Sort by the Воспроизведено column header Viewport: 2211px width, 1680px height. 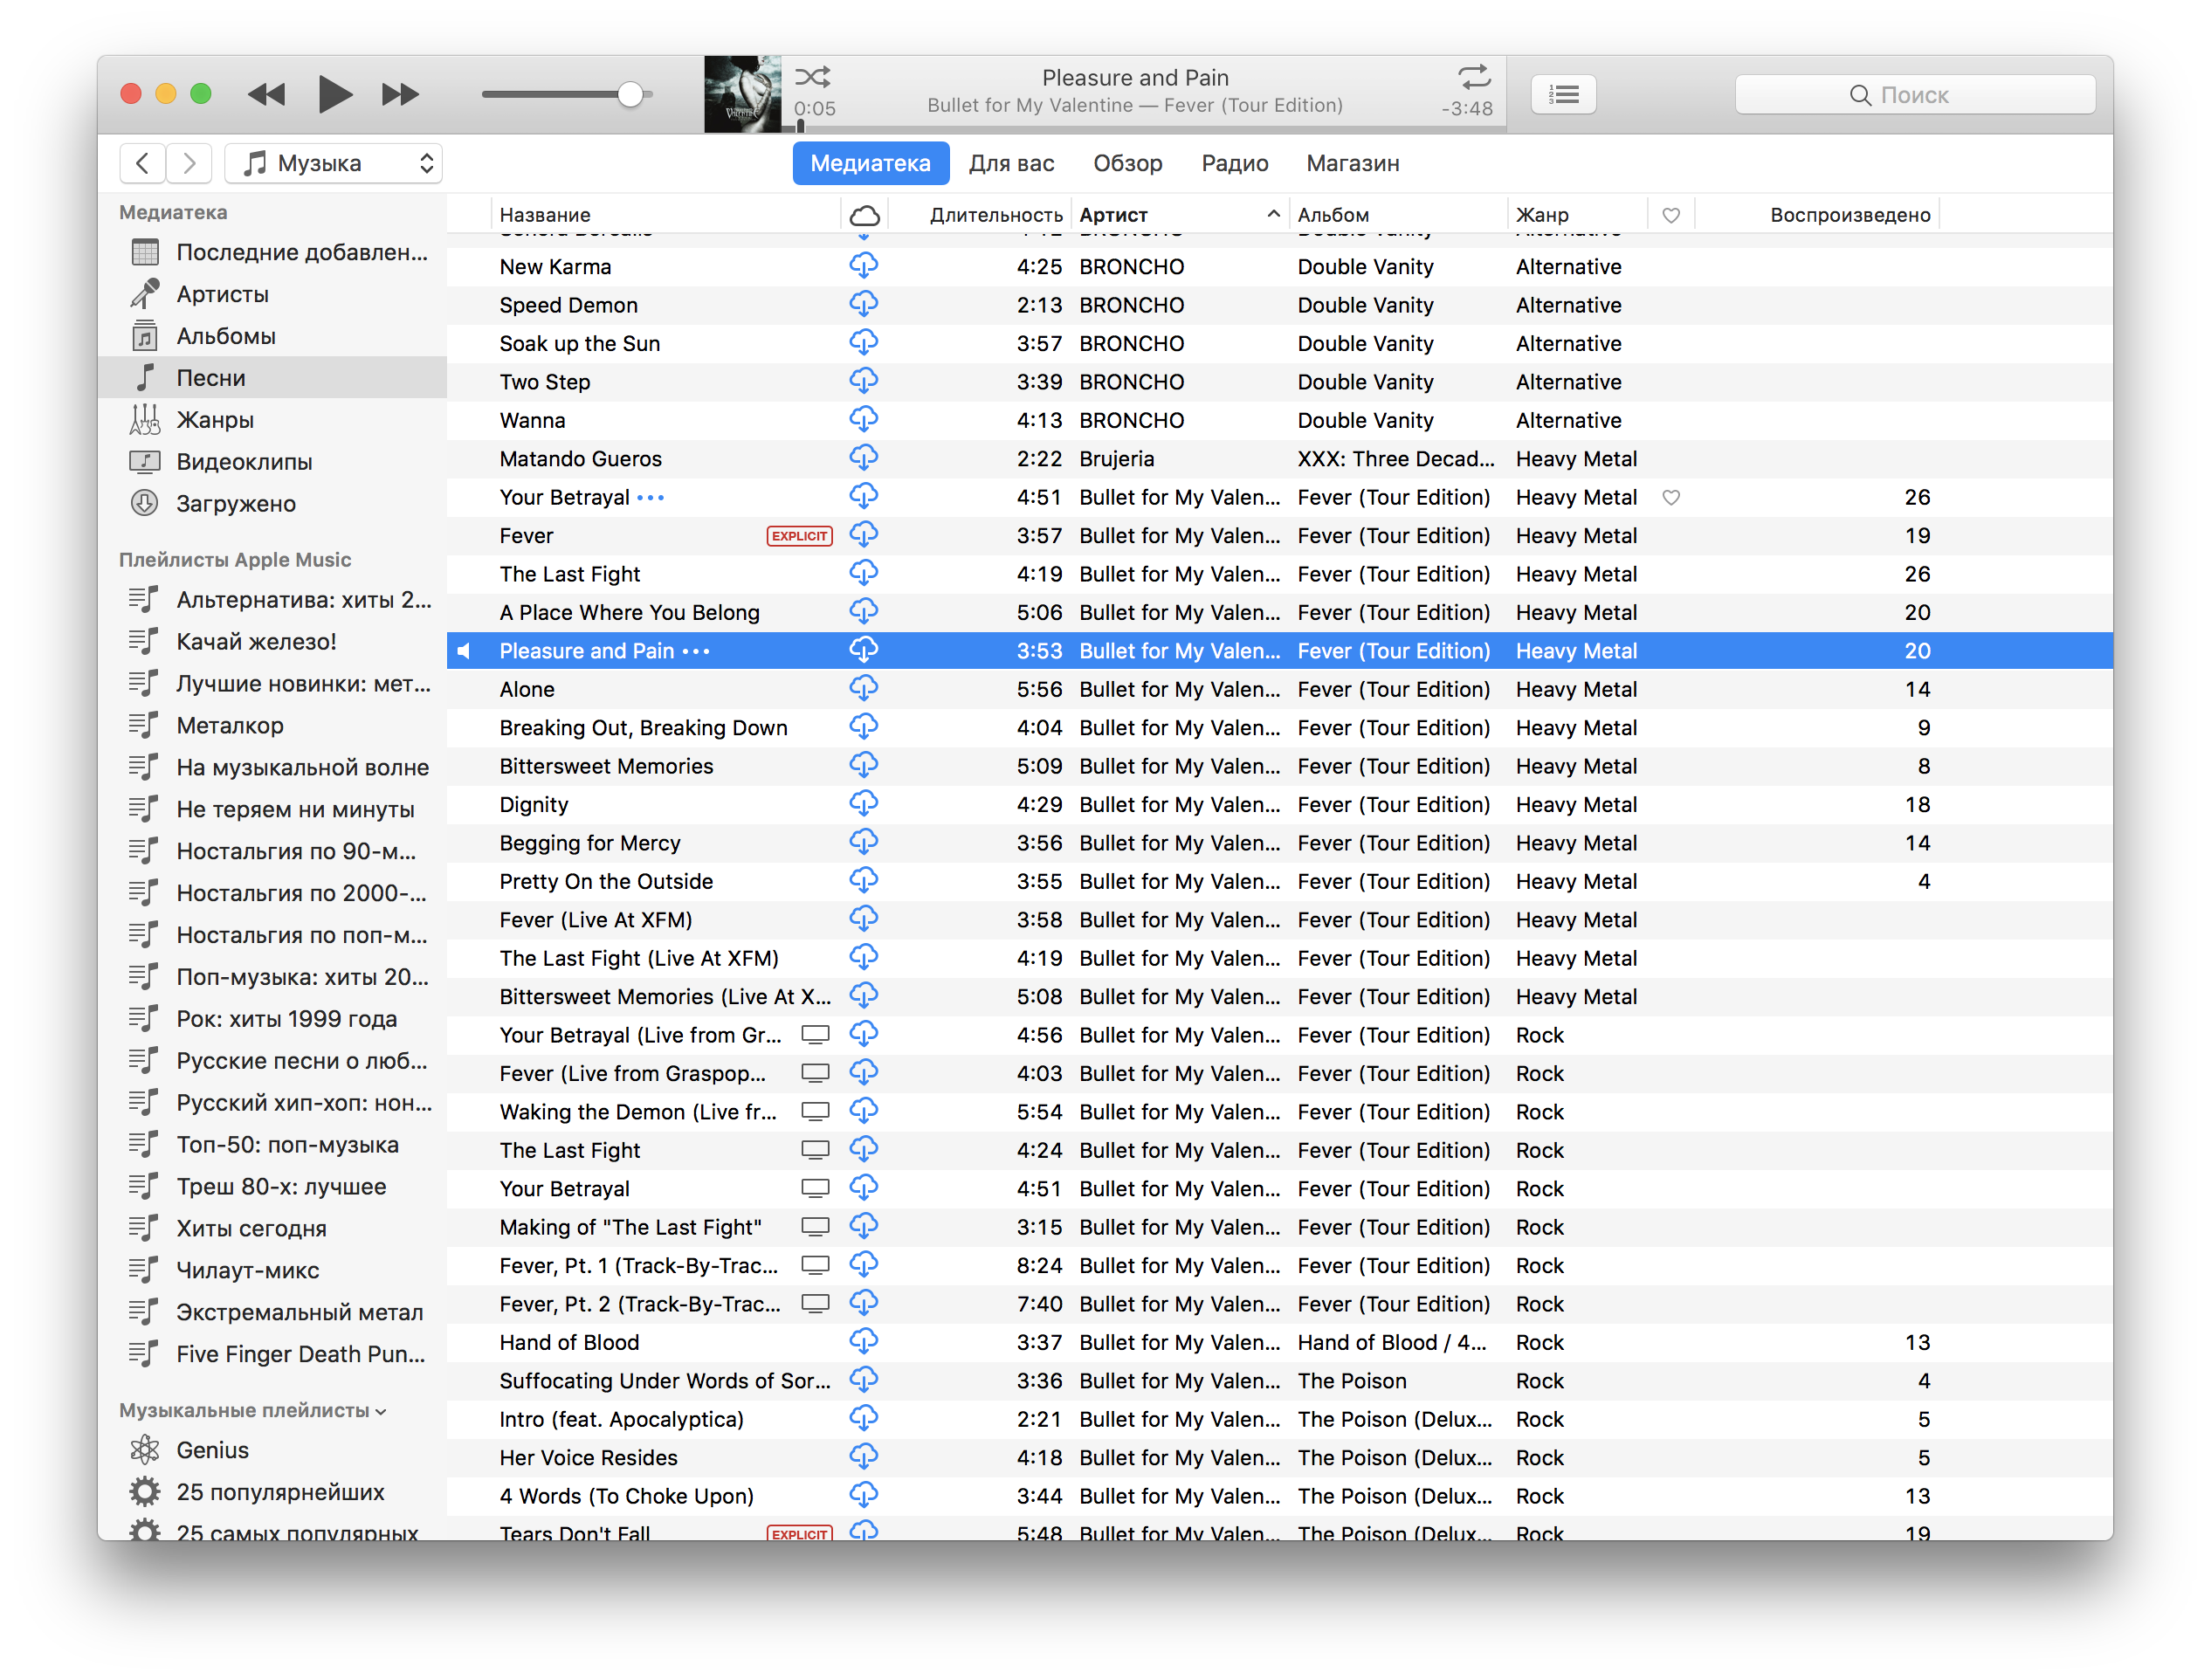pyautogui.click(x=1817, y=214)
